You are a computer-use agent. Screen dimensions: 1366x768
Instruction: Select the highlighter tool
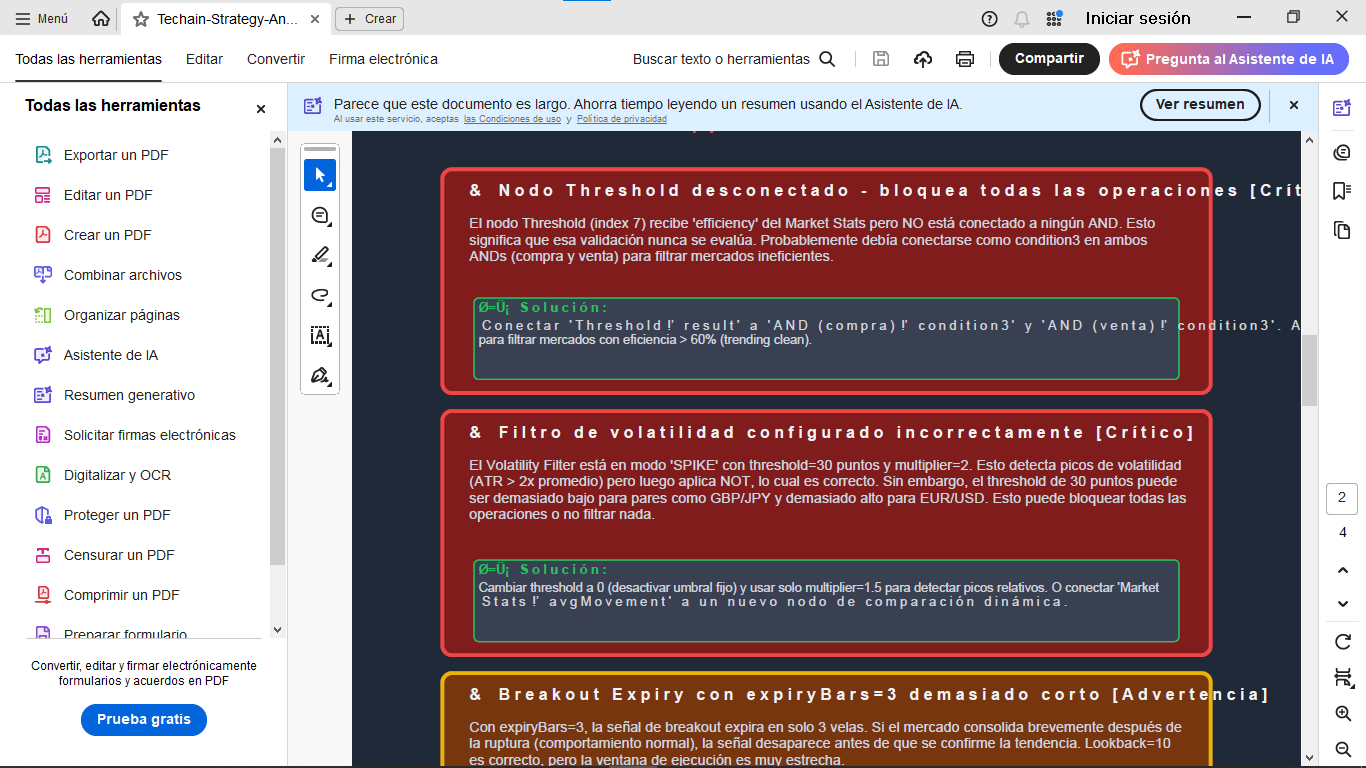pyautogui.click(x=320, y=255)
